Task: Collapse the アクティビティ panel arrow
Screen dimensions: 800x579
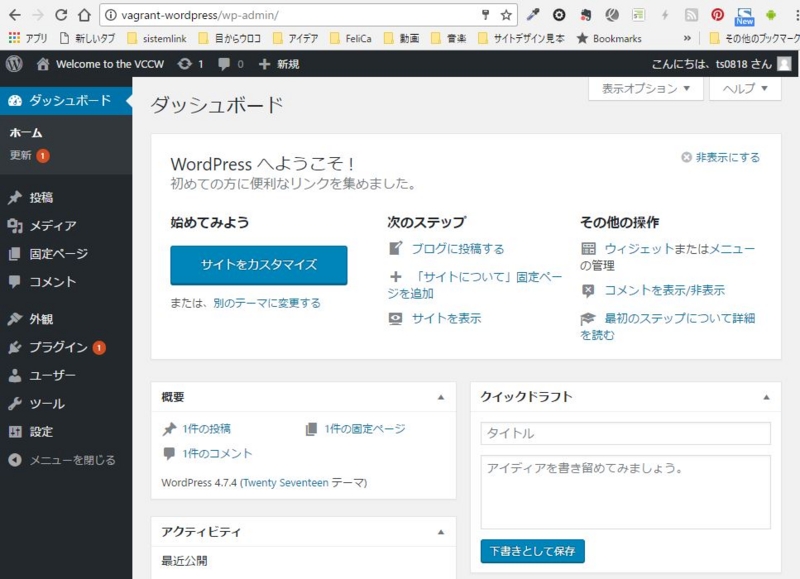Action: pos(441,532)
